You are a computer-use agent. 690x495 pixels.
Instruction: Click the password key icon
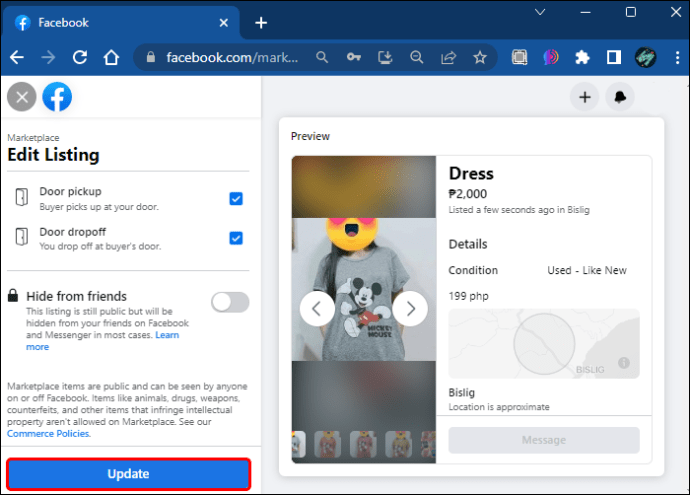[x=353, y=57]
